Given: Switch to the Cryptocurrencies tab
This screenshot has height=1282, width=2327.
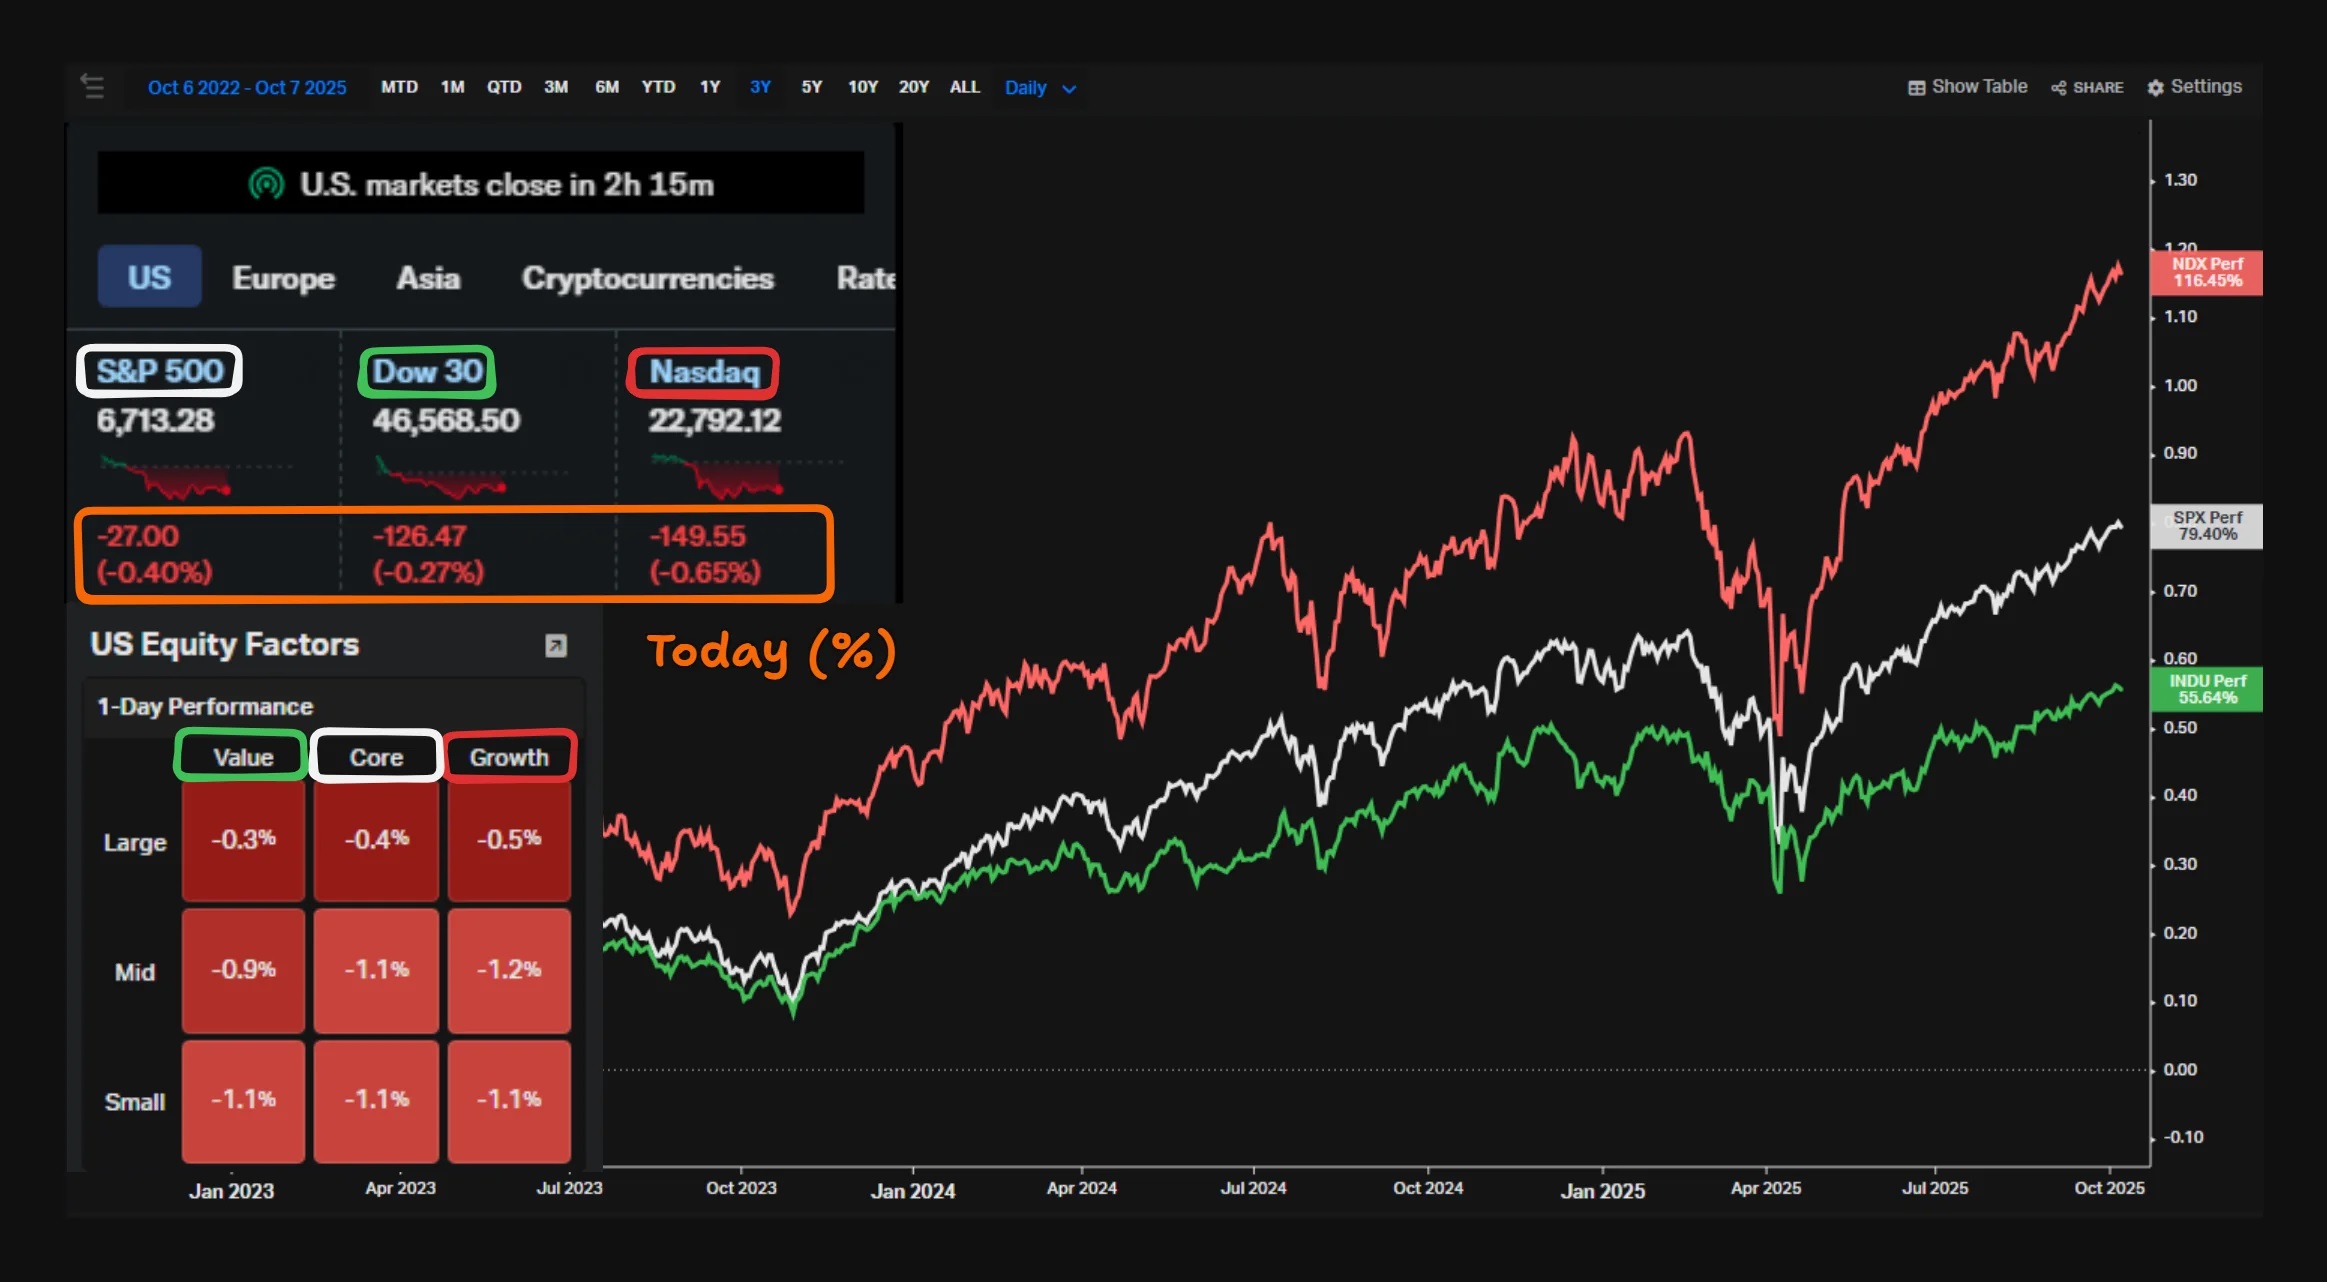Looking at the screenshot, I should tap(648, 278).
